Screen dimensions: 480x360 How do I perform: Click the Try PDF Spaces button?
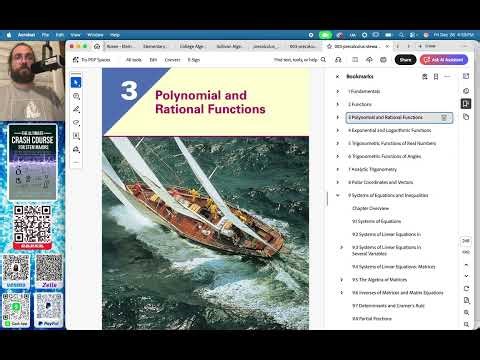point(92,60)
